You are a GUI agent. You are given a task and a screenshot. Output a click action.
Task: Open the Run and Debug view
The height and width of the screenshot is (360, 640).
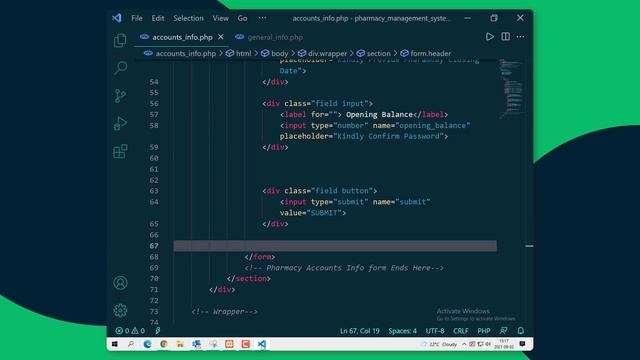(120, 123)
